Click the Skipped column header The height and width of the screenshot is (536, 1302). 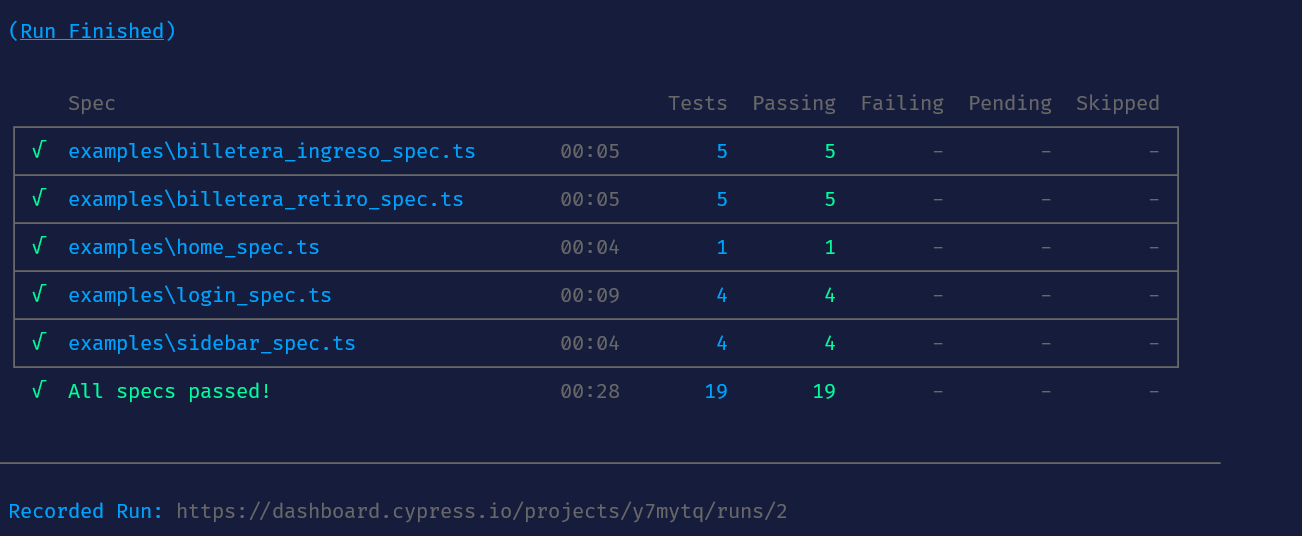point(1118,103)
